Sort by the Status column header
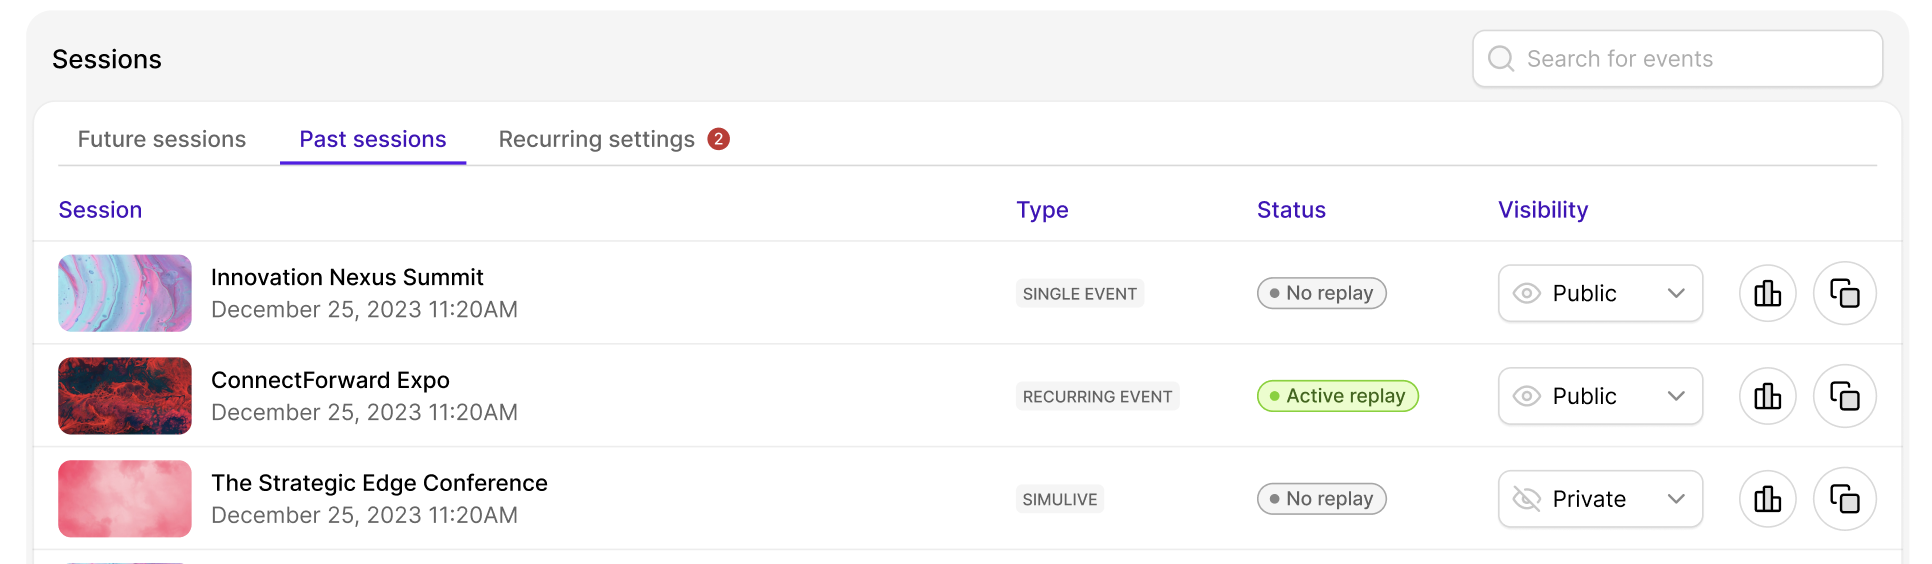 [x=1291, y=210]
